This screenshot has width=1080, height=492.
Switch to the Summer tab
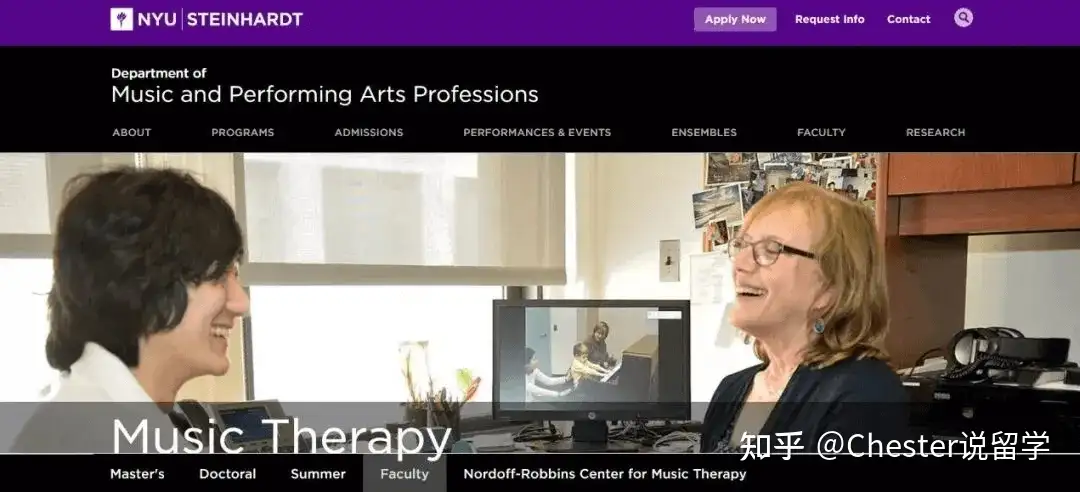pyautogui.click(x=318, y=474)
